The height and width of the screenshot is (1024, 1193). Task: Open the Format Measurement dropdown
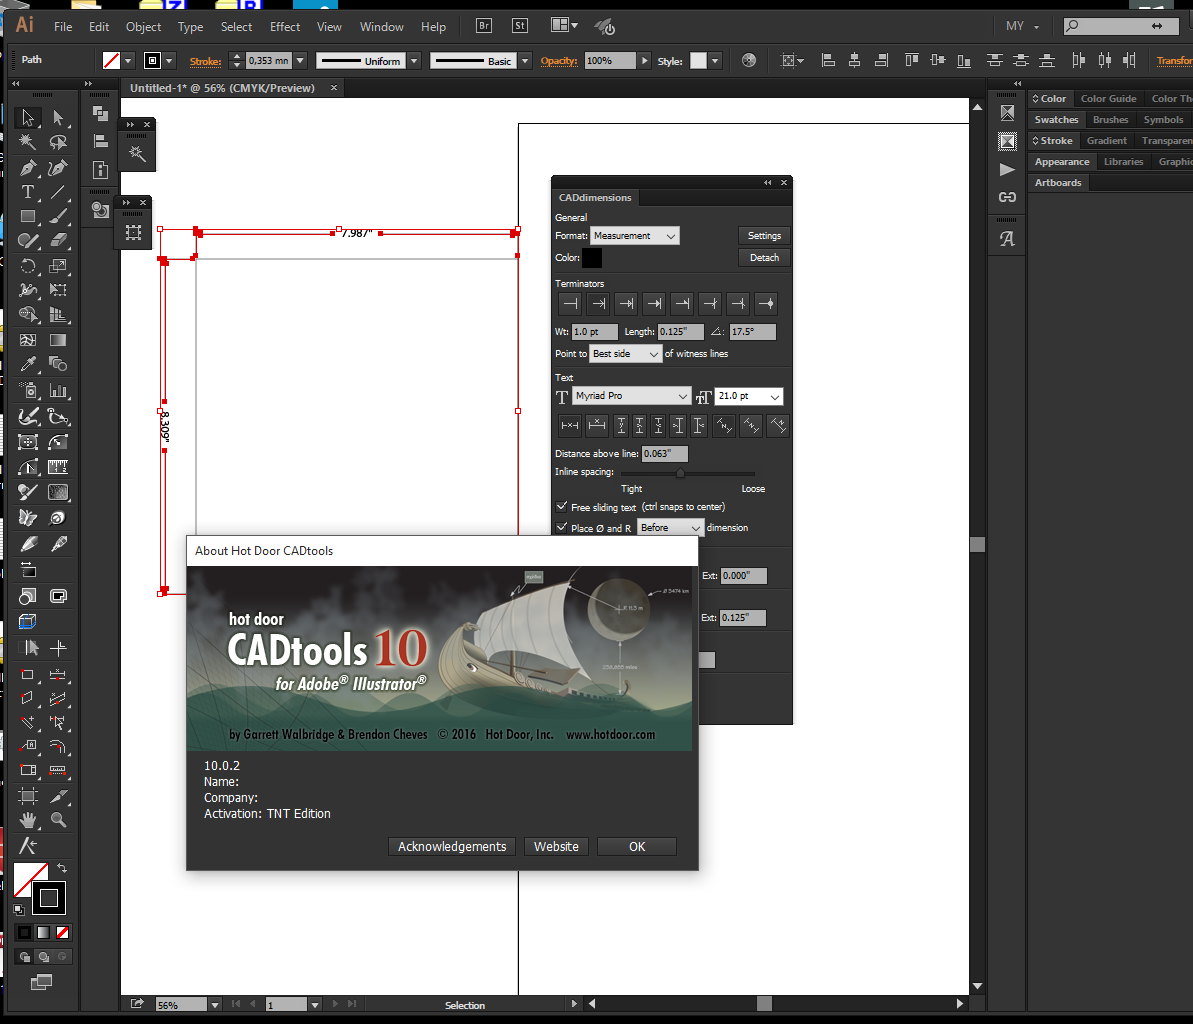634,236
